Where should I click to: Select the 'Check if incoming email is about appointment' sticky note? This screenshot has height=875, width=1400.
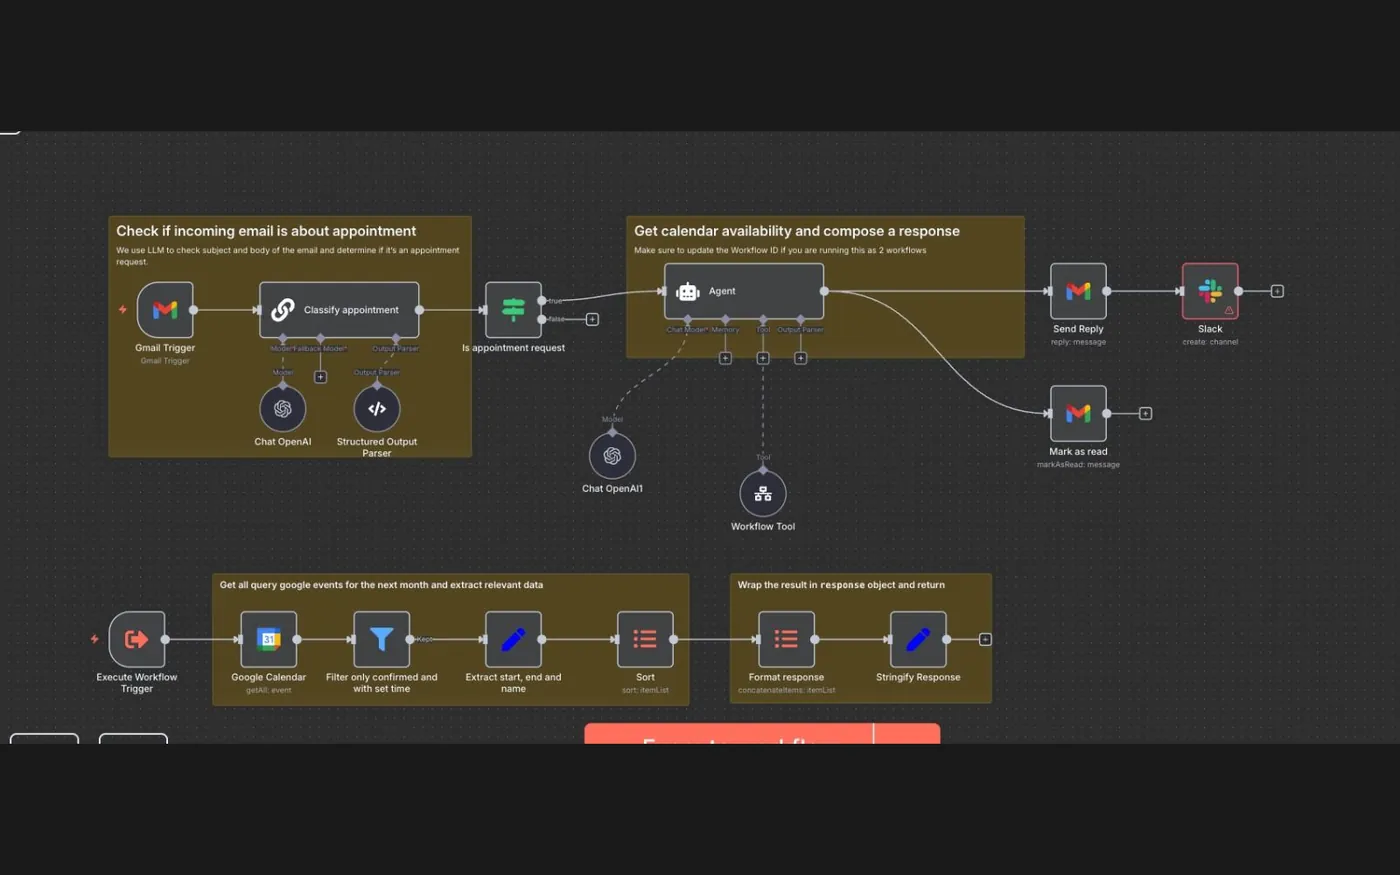coord(290,337)
